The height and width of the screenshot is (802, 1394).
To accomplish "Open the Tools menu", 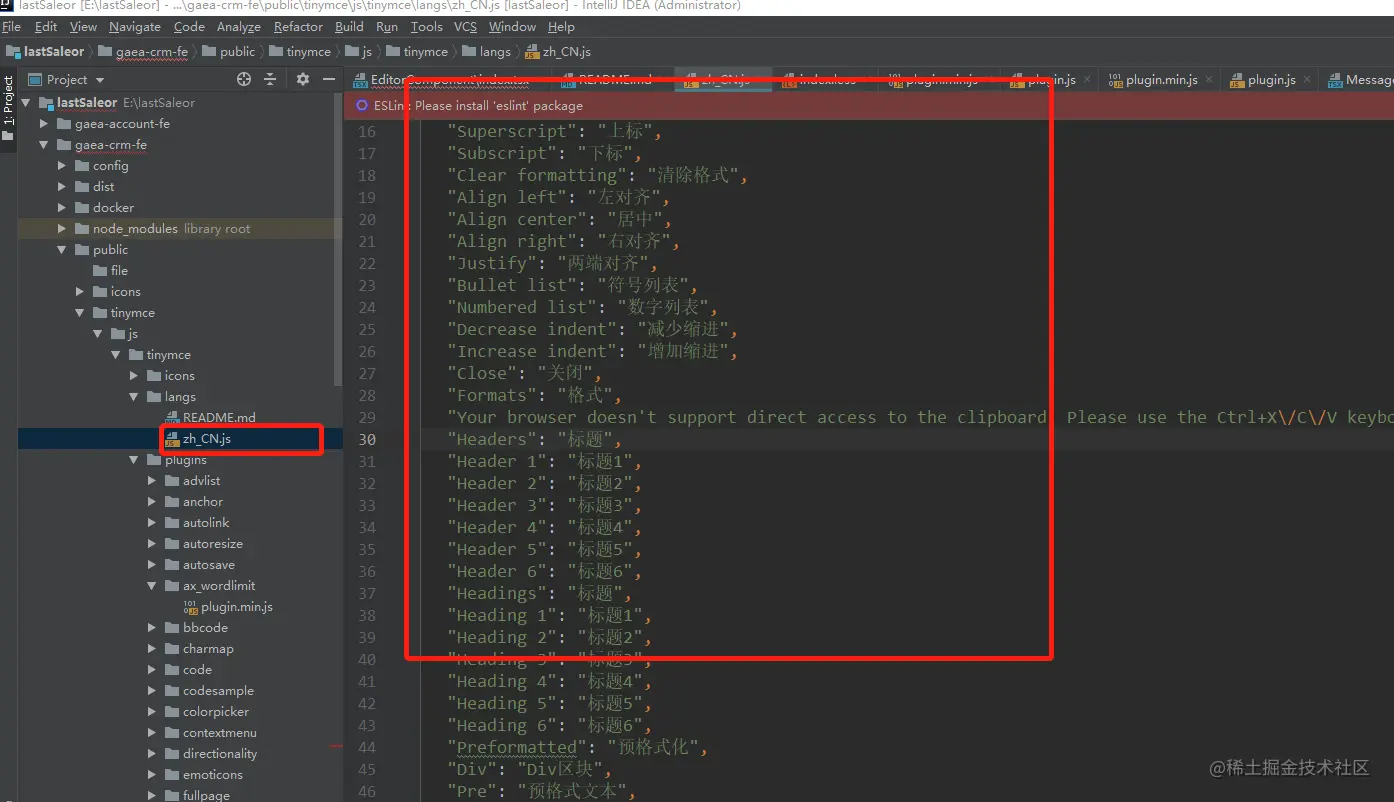I will (426, 27).
